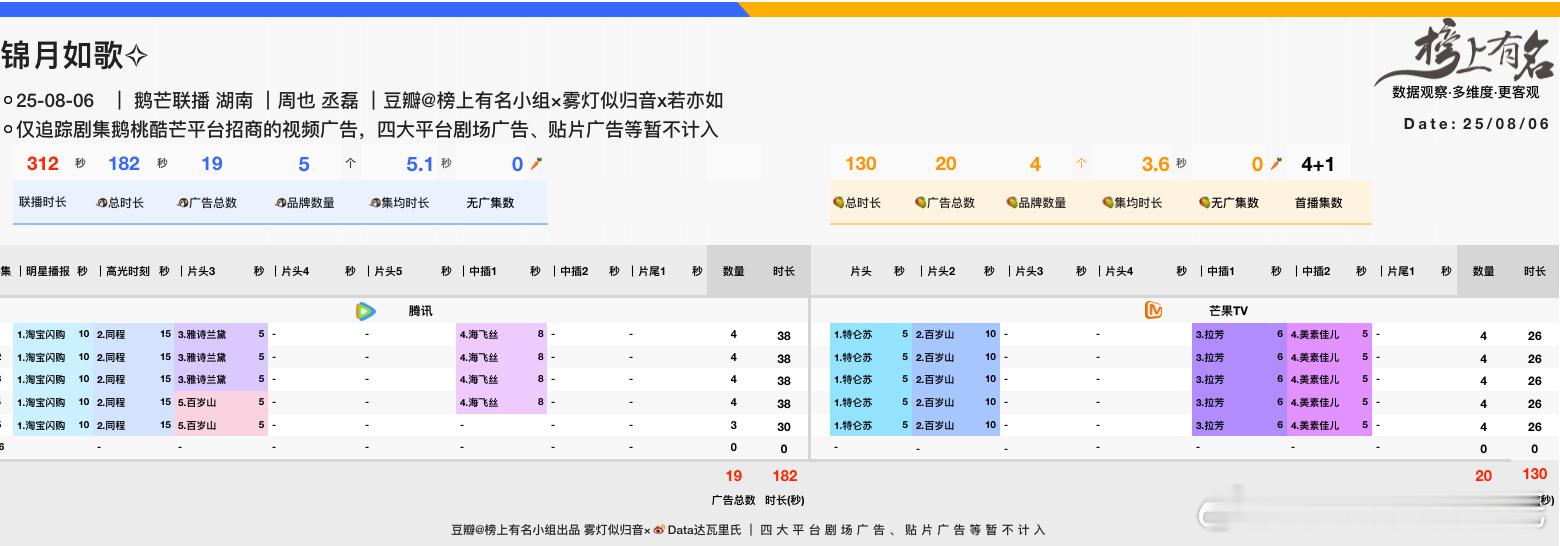This screenshot has height=546, width=1560.
Task: Click 片尾1 header in Mango TV table
Action: click(1401, 271)
